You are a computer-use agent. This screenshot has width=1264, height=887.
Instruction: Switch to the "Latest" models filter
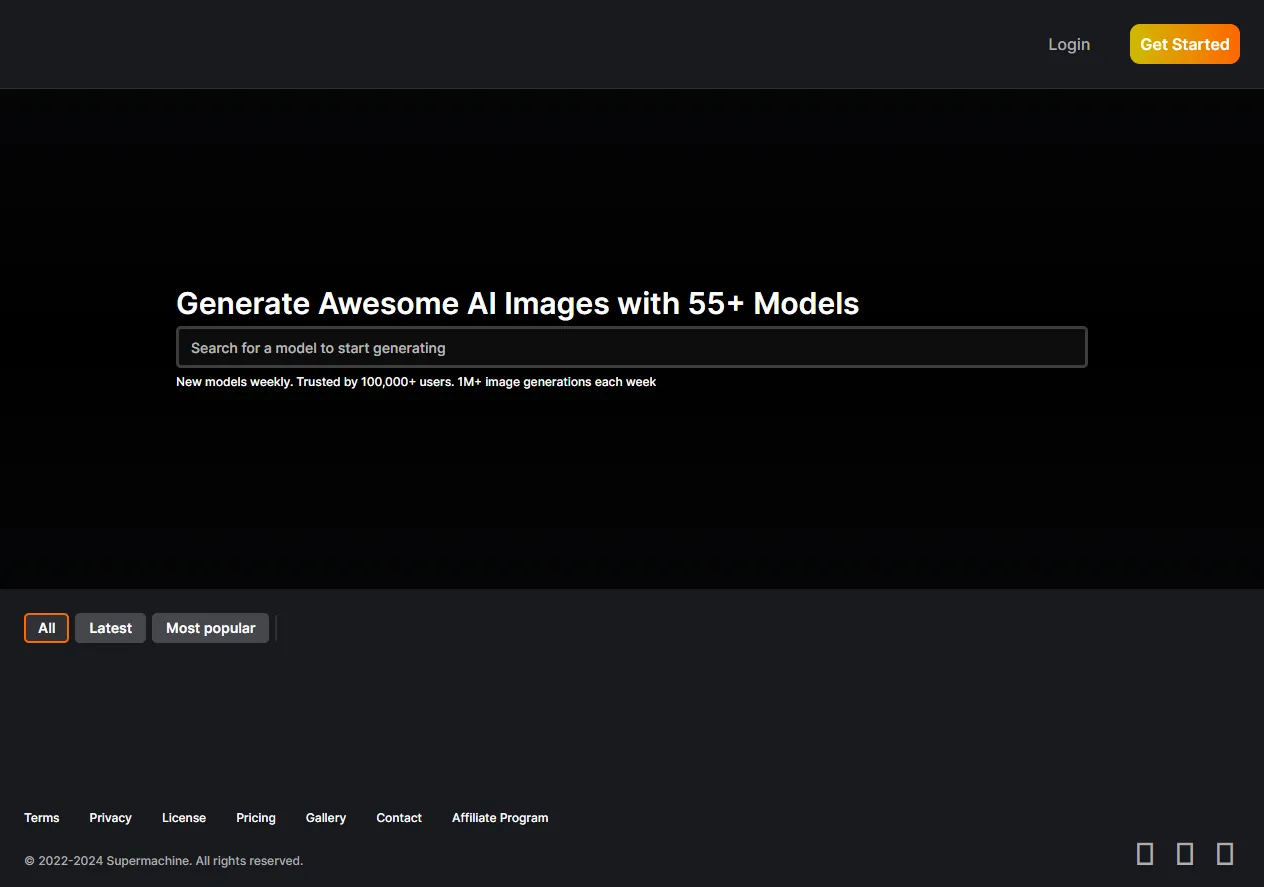110,628
